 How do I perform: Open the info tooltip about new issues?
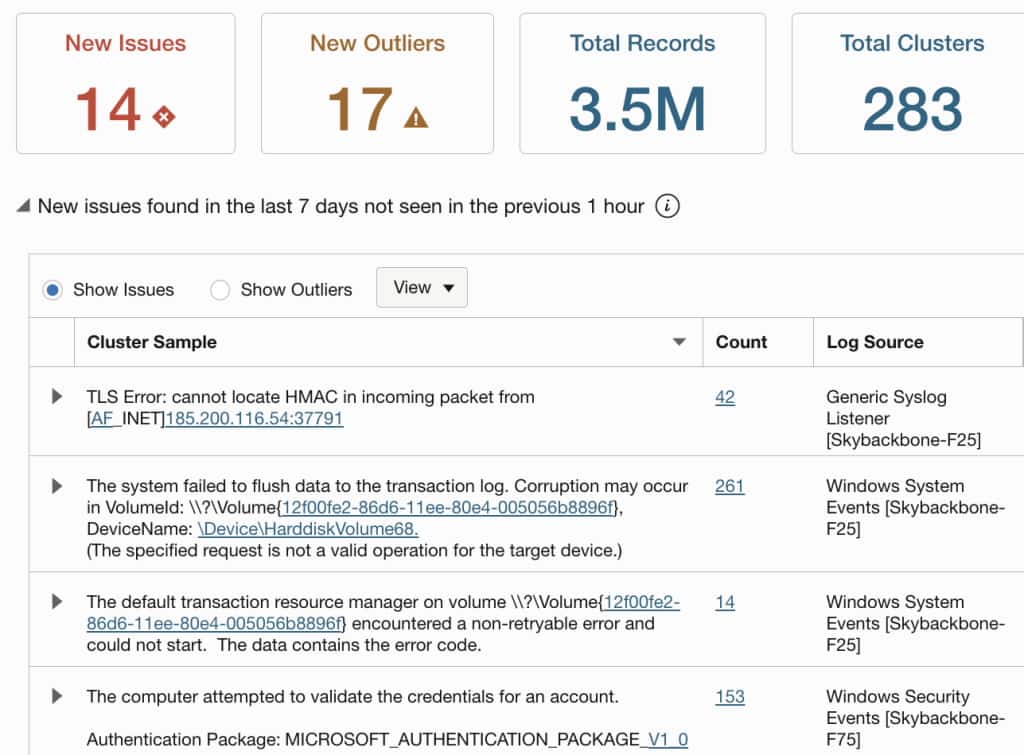point(668,206)
